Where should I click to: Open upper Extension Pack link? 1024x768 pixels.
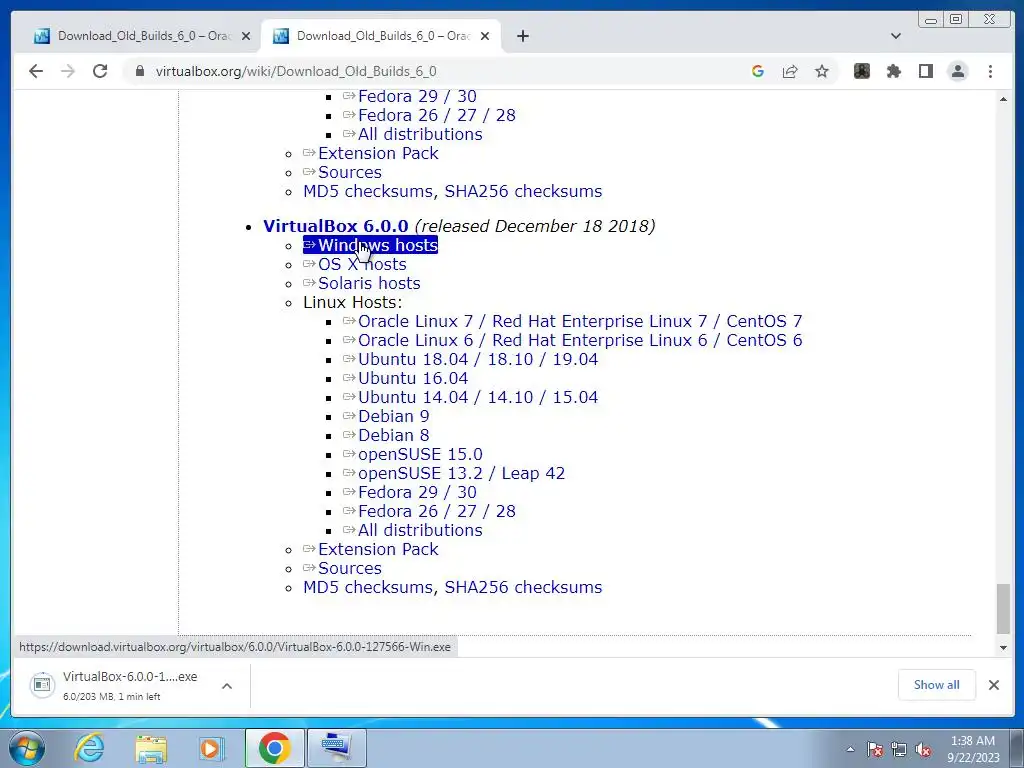(371, 153)
